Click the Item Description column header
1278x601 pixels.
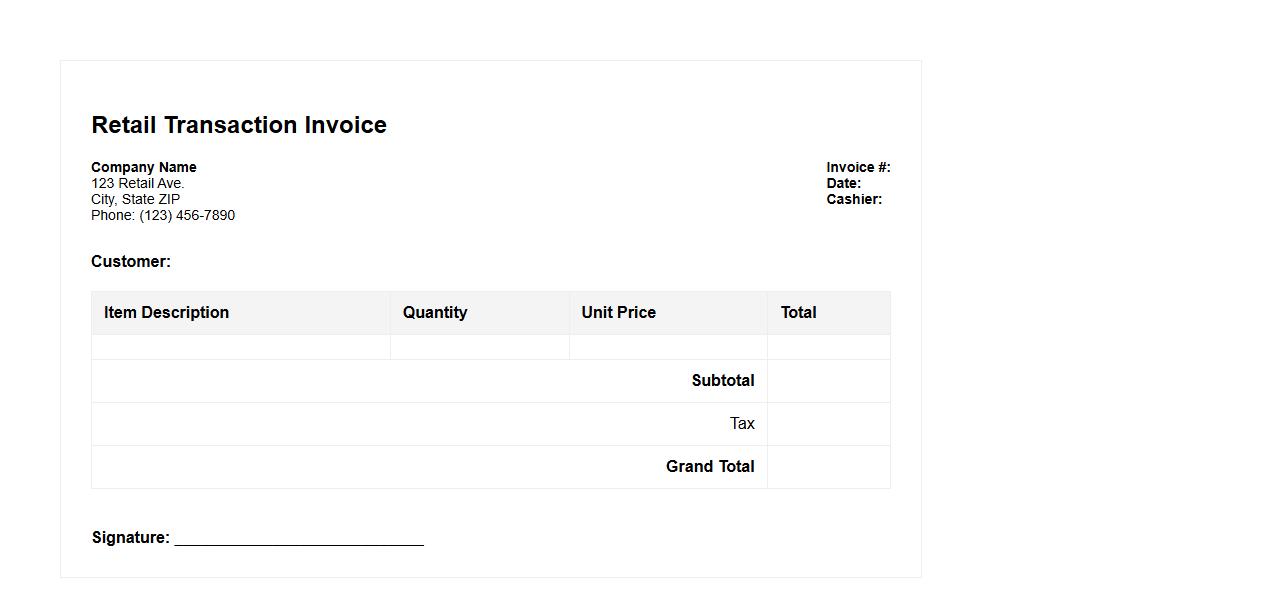(167, 312)
